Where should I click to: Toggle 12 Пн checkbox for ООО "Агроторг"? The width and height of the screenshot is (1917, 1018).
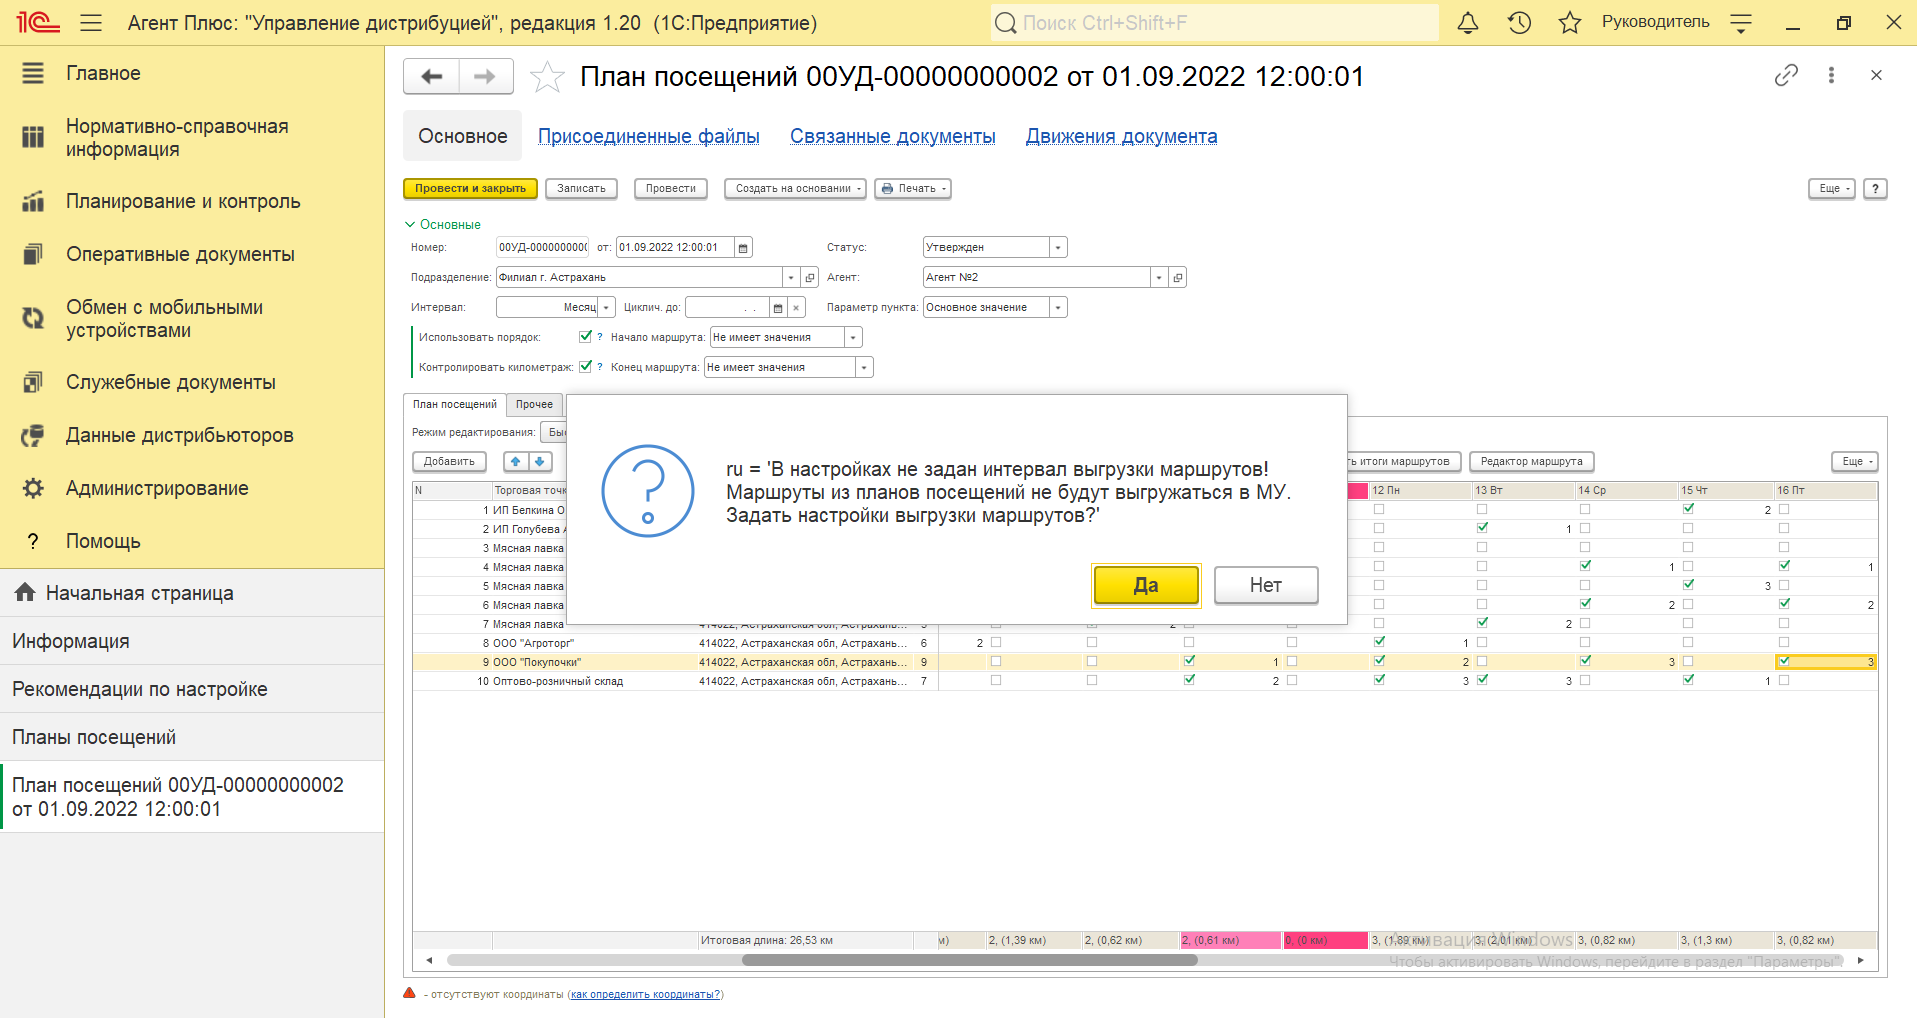pyautogui.click(x=1380, y=641)
